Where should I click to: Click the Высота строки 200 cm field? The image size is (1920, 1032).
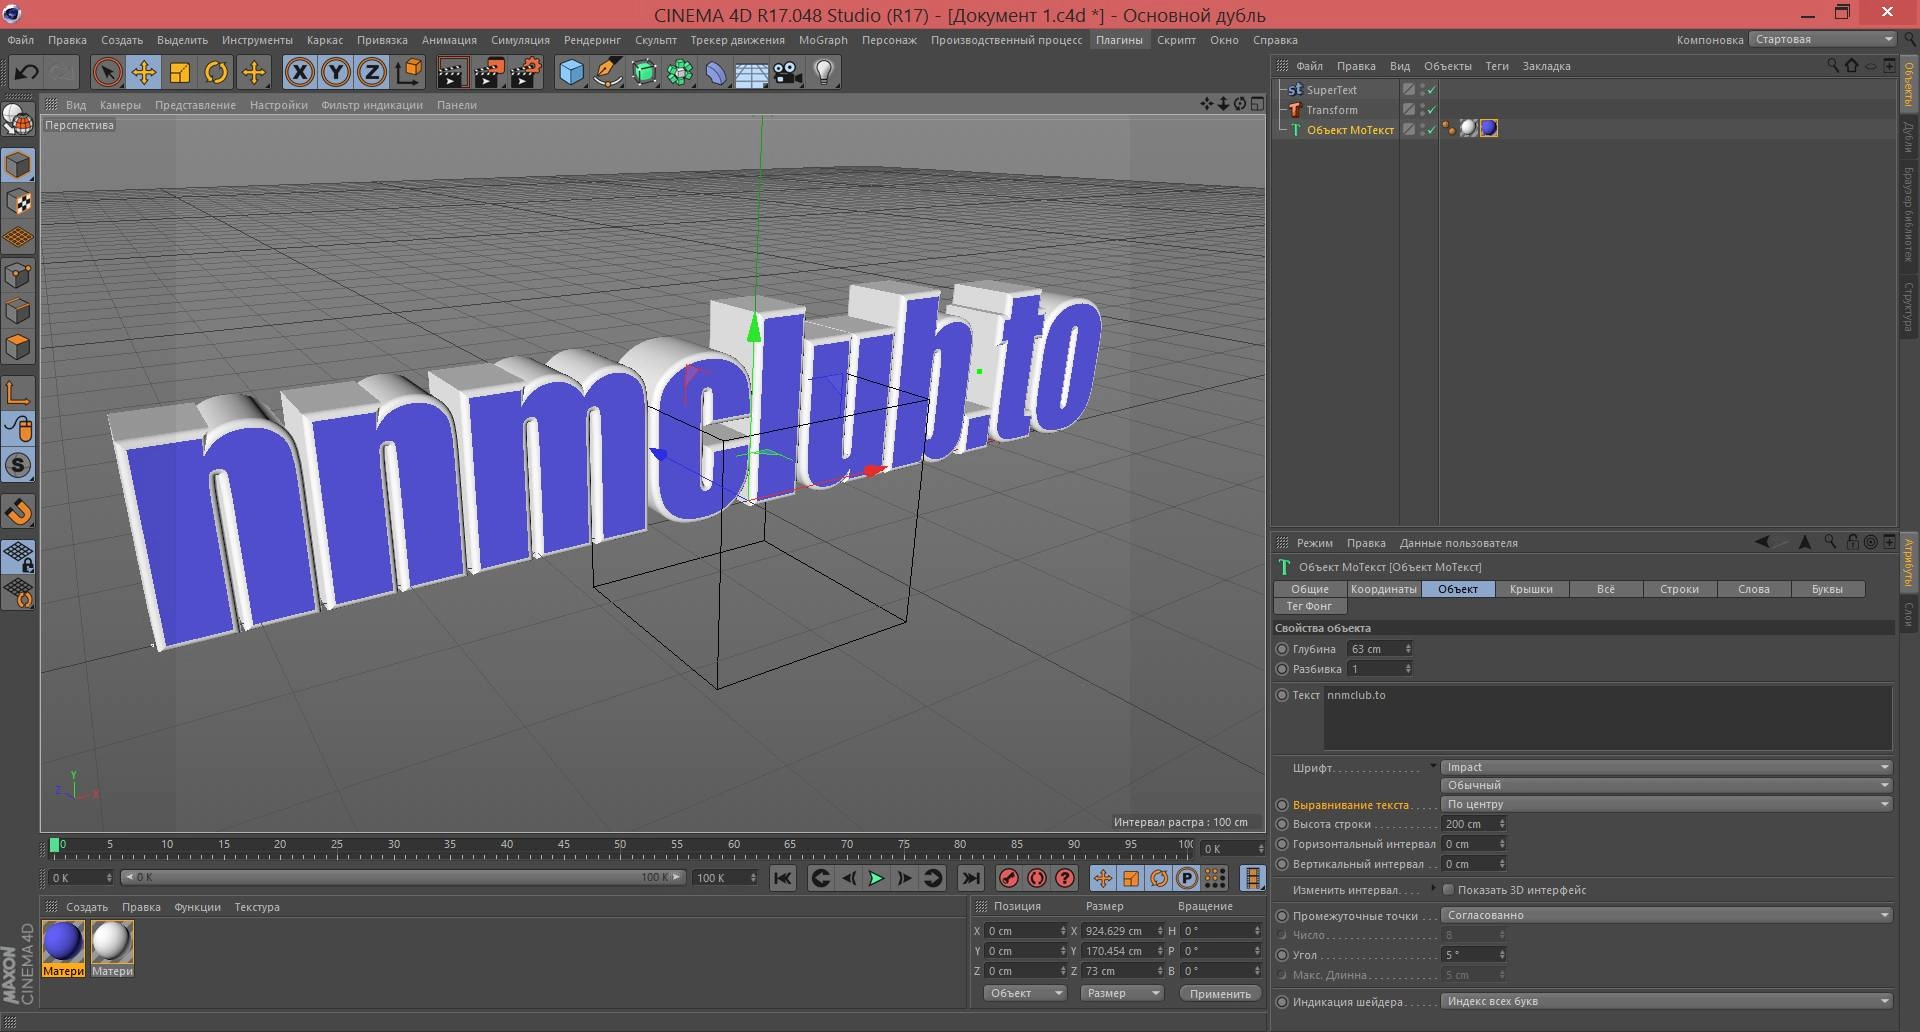[x=1473, y=824]
